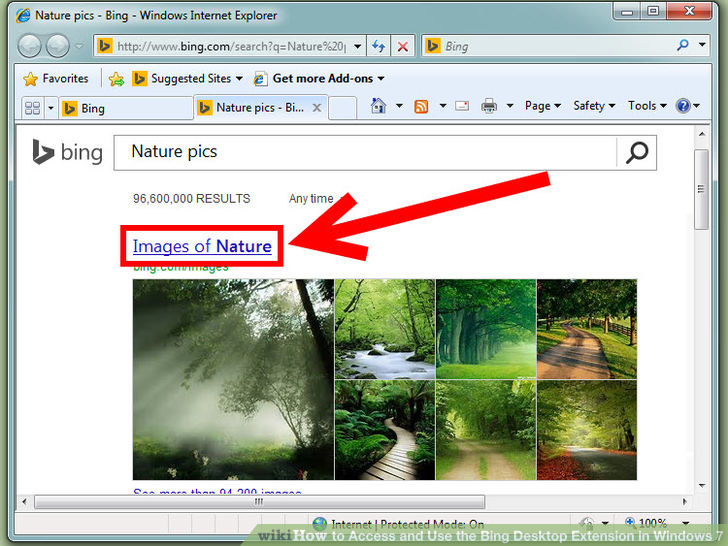The image size is (728, 546).
Task: Select the Nature pics - Bi... tab
Action: click(253, 108)
